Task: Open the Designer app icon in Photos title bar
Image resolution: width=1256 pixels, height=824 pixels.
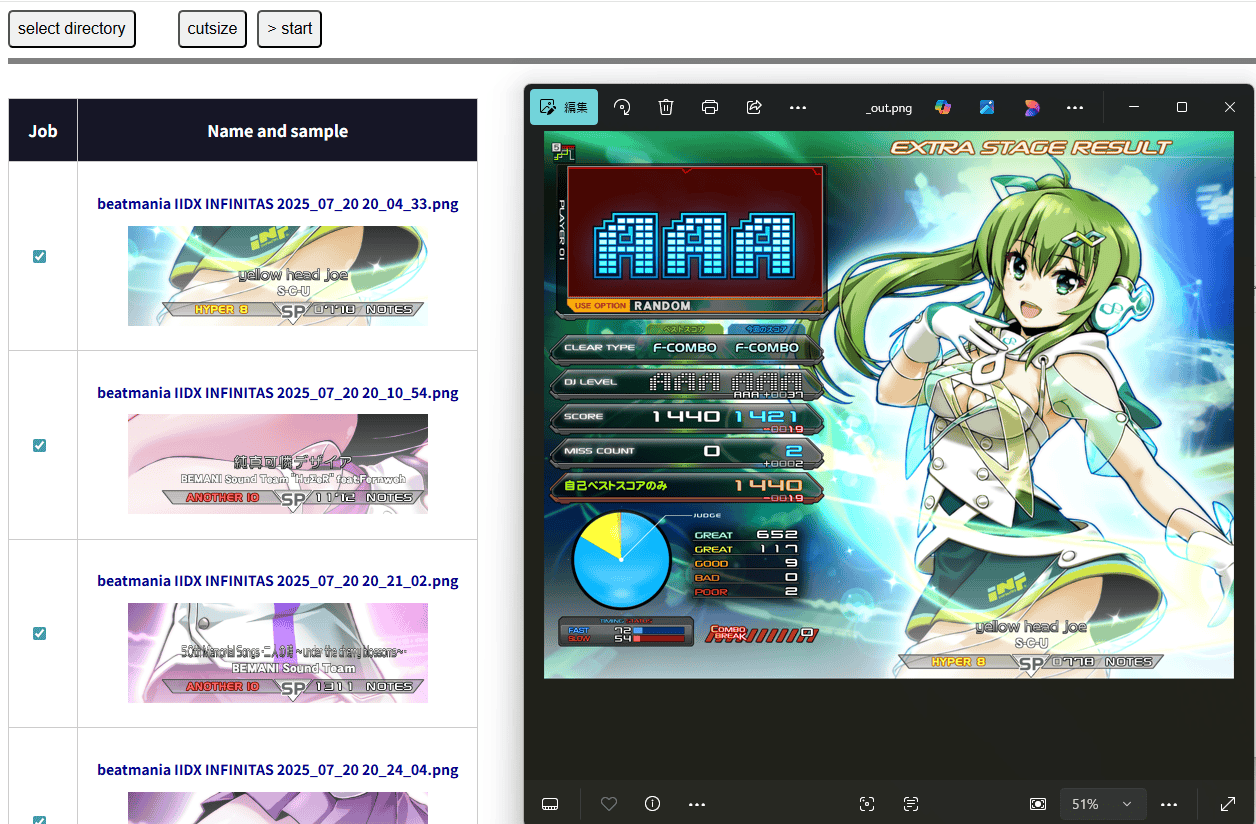Action: pos(986,107)
